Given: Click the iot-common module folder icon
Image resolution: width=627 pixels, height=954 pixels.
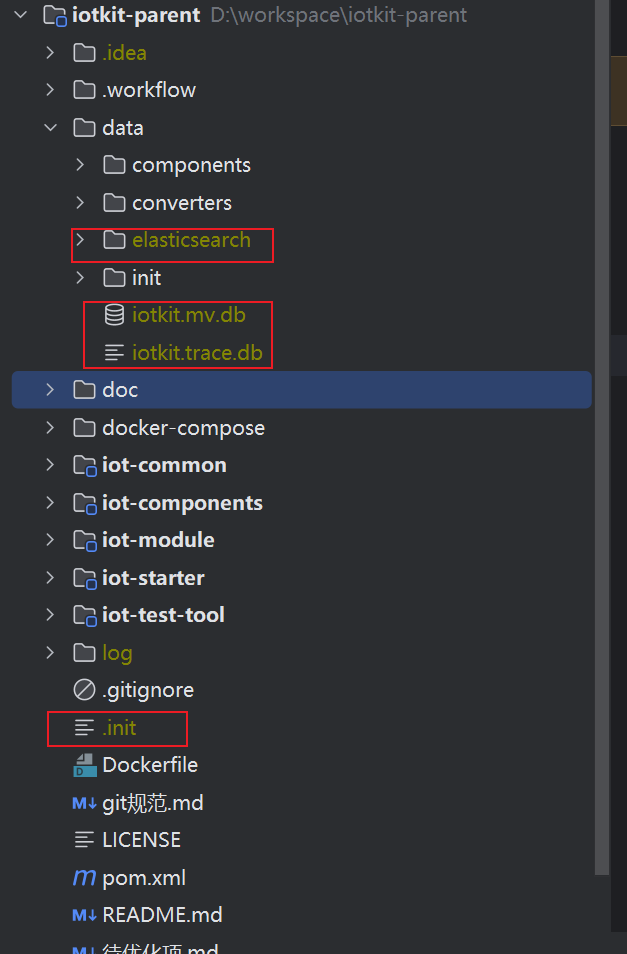Looking at the screenshot, I should (84, 465).
